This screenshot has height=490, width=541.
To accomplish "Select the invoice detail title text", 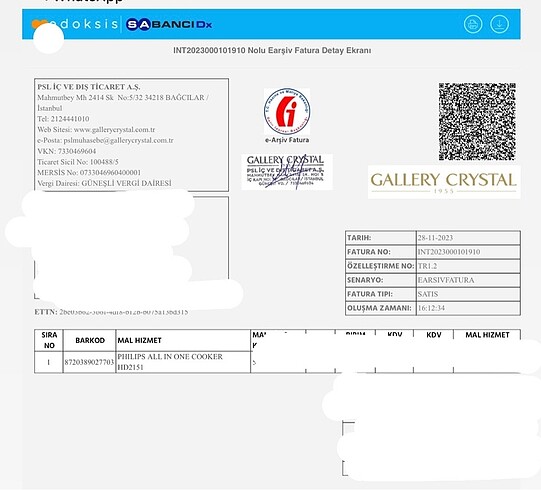I will (x=272, y=50).
